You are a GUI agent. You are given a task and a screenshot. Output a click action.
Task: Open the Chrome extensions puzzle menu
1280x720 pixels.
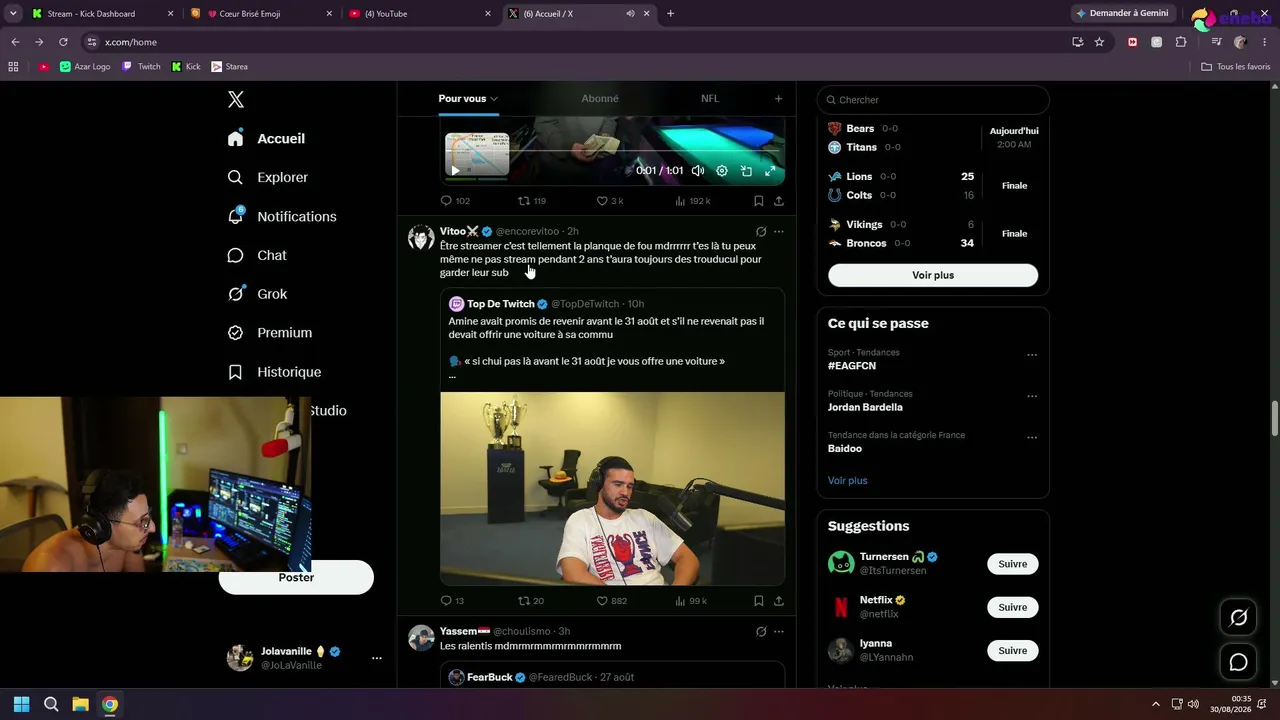pos(1181,42)
